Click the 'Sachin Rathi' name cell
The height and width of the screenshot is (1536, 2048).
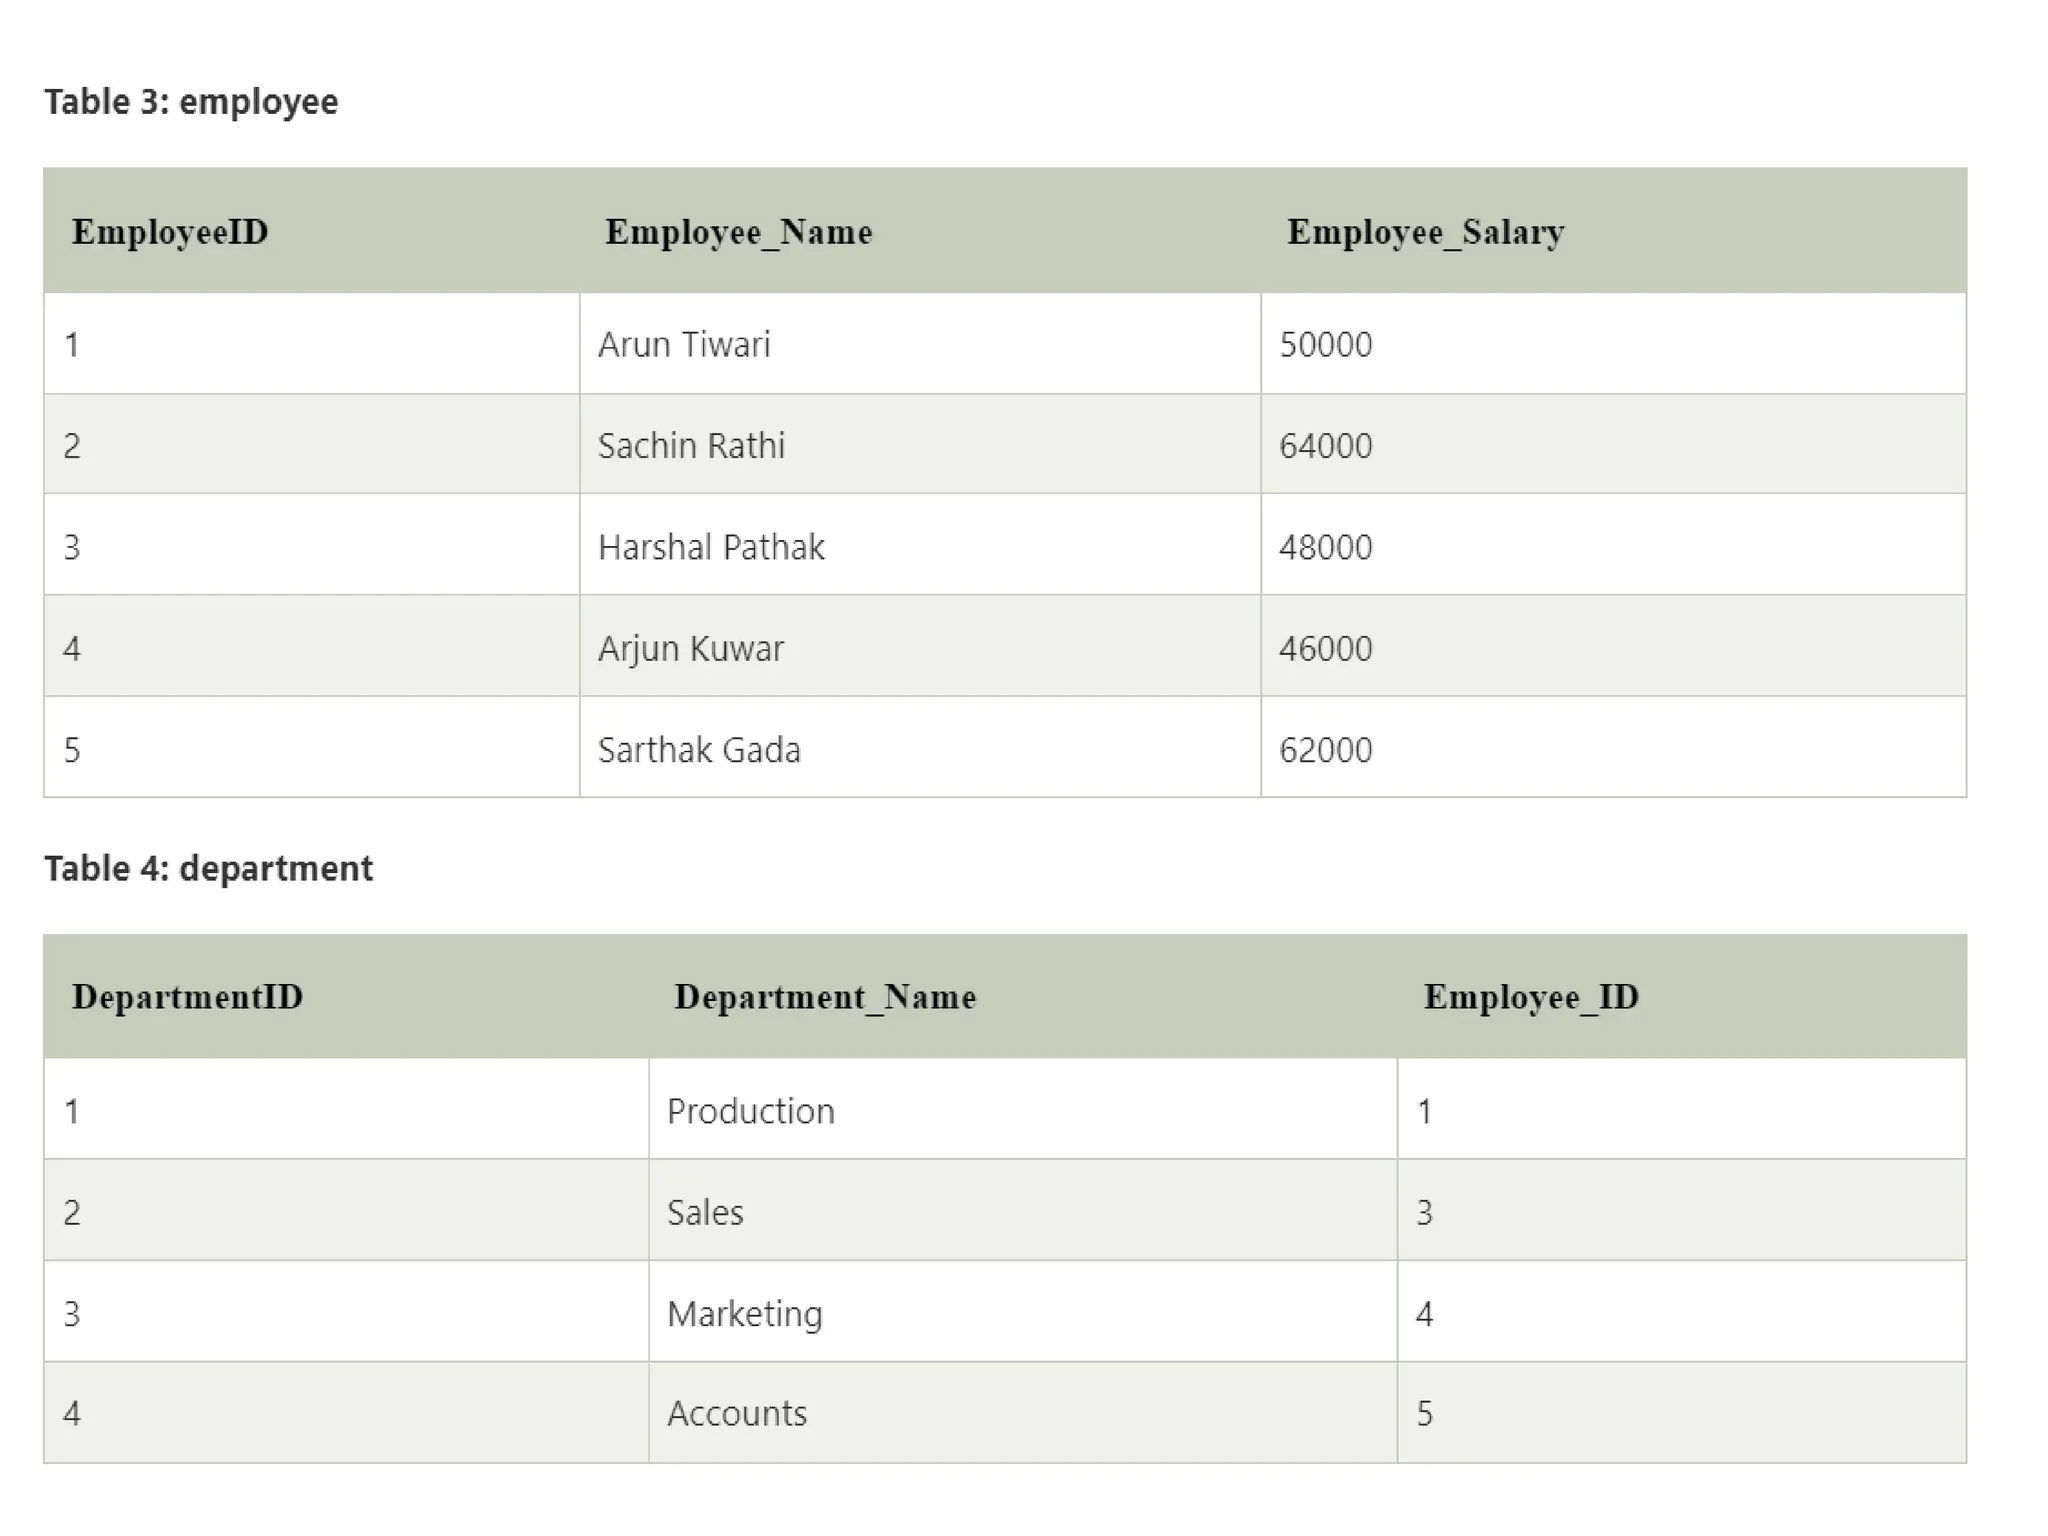point(691,446)
